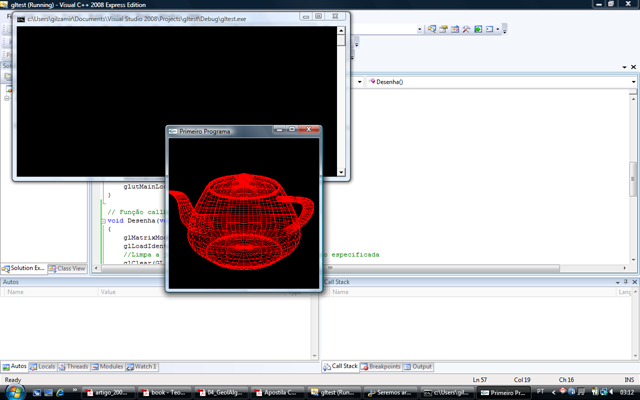Screen dimensions: 640x400
Task: Click the void Desenha code line
Action: [x=137, y=221]
